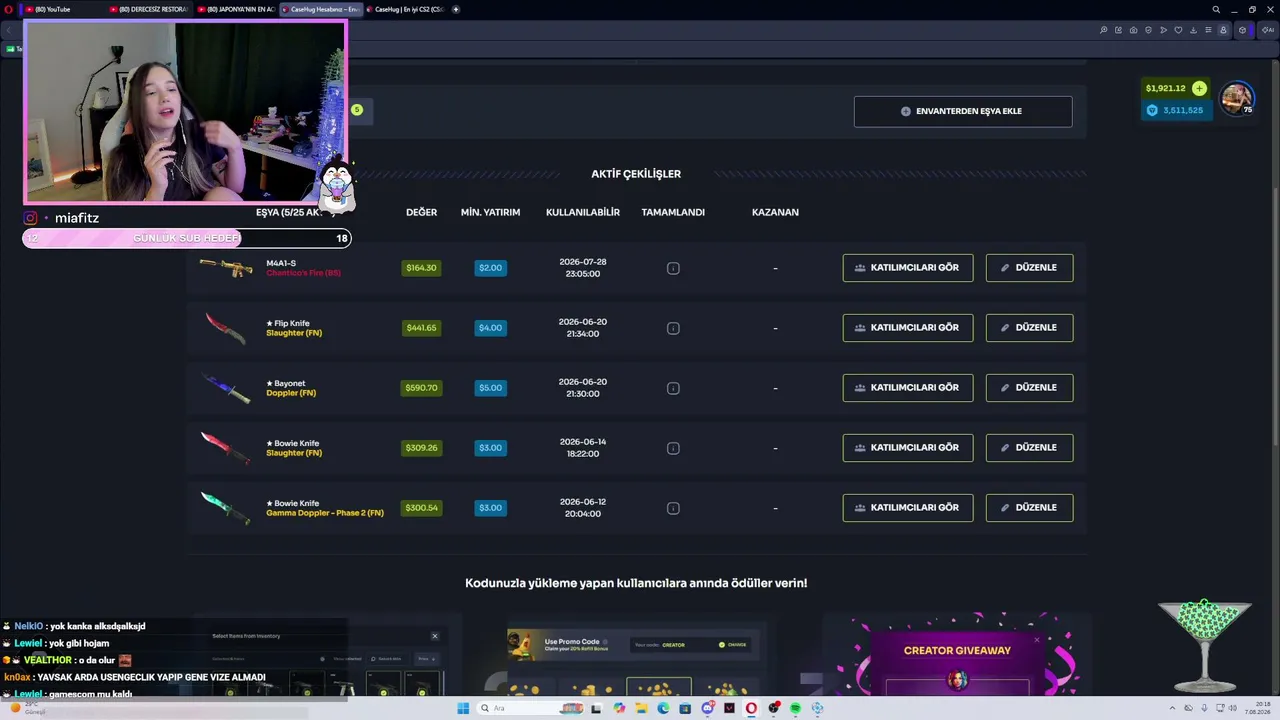Edit the Flip Knife giveaway (Düzenle)
This screenshot has height=720, width=1280.
click(x=1029, y=328)
